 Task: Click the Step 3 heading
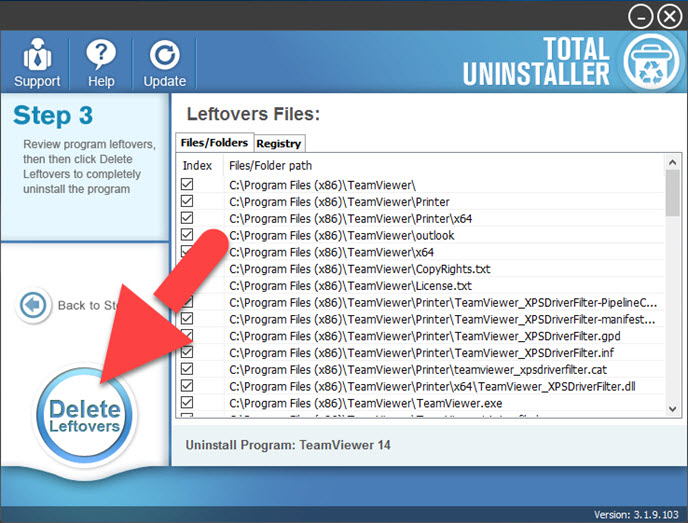click(53, 115)
